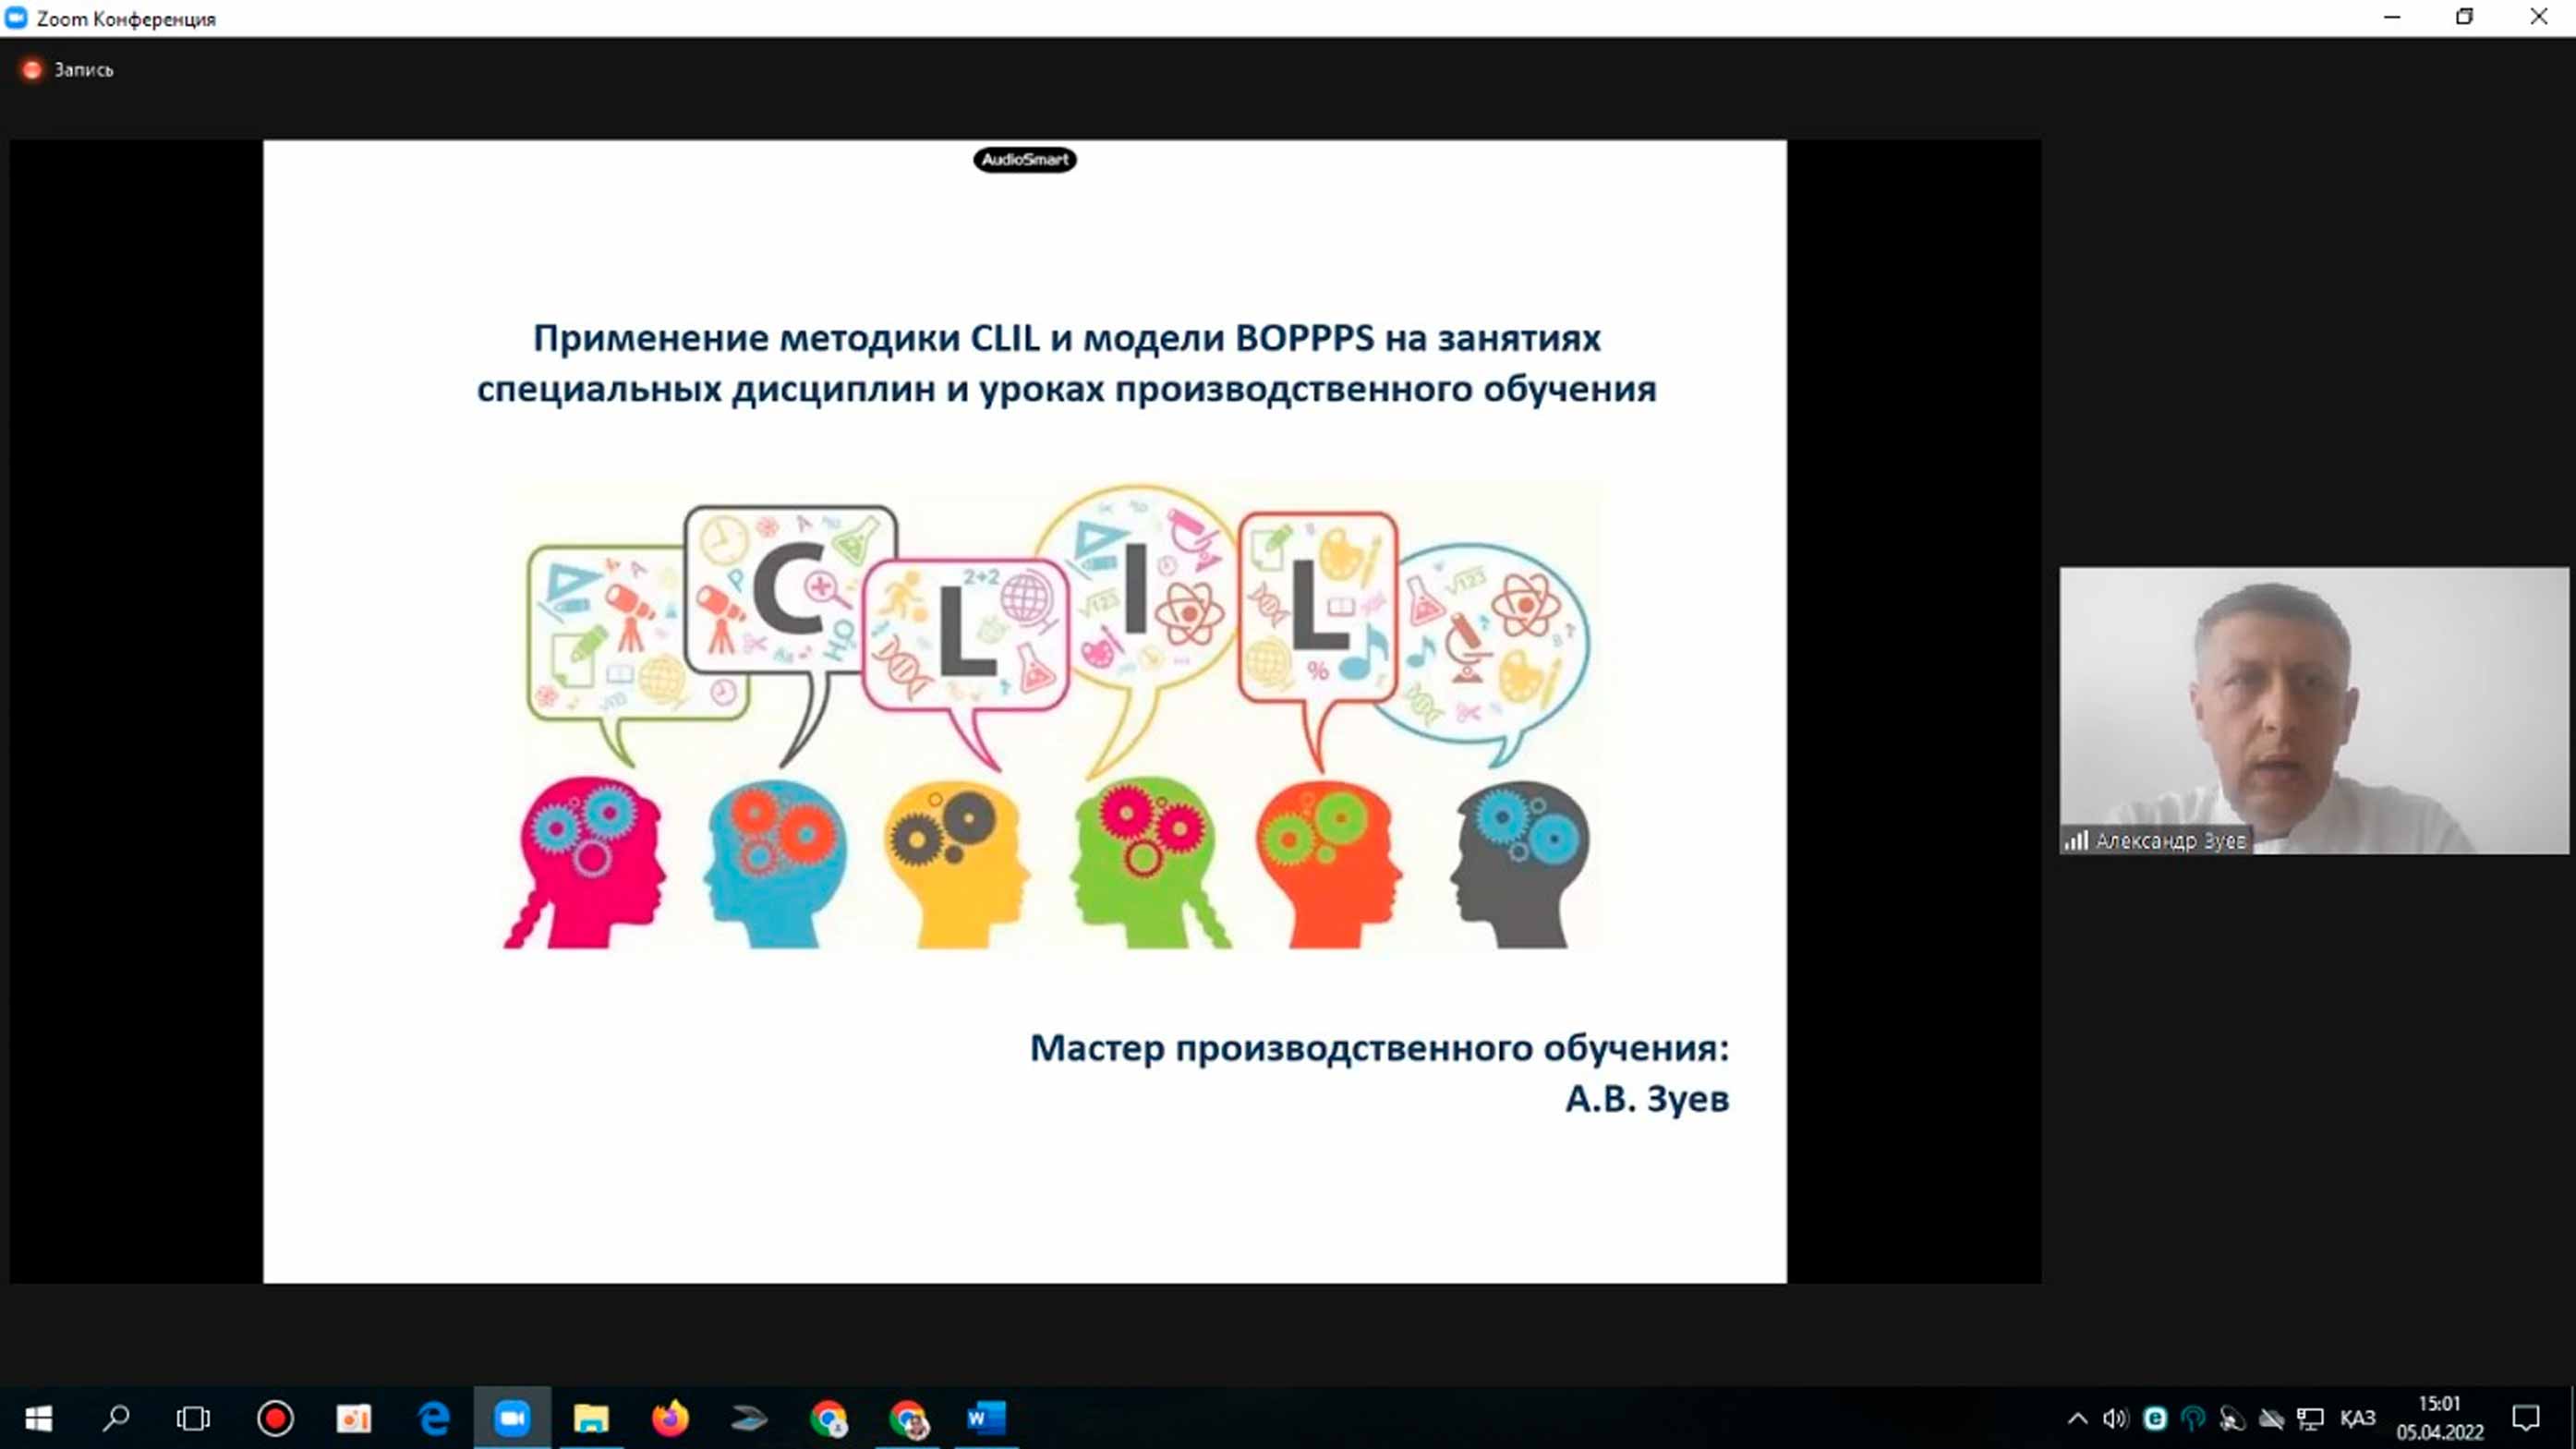Click the AudioSmart badge on slide

(x=1024, y=160)
